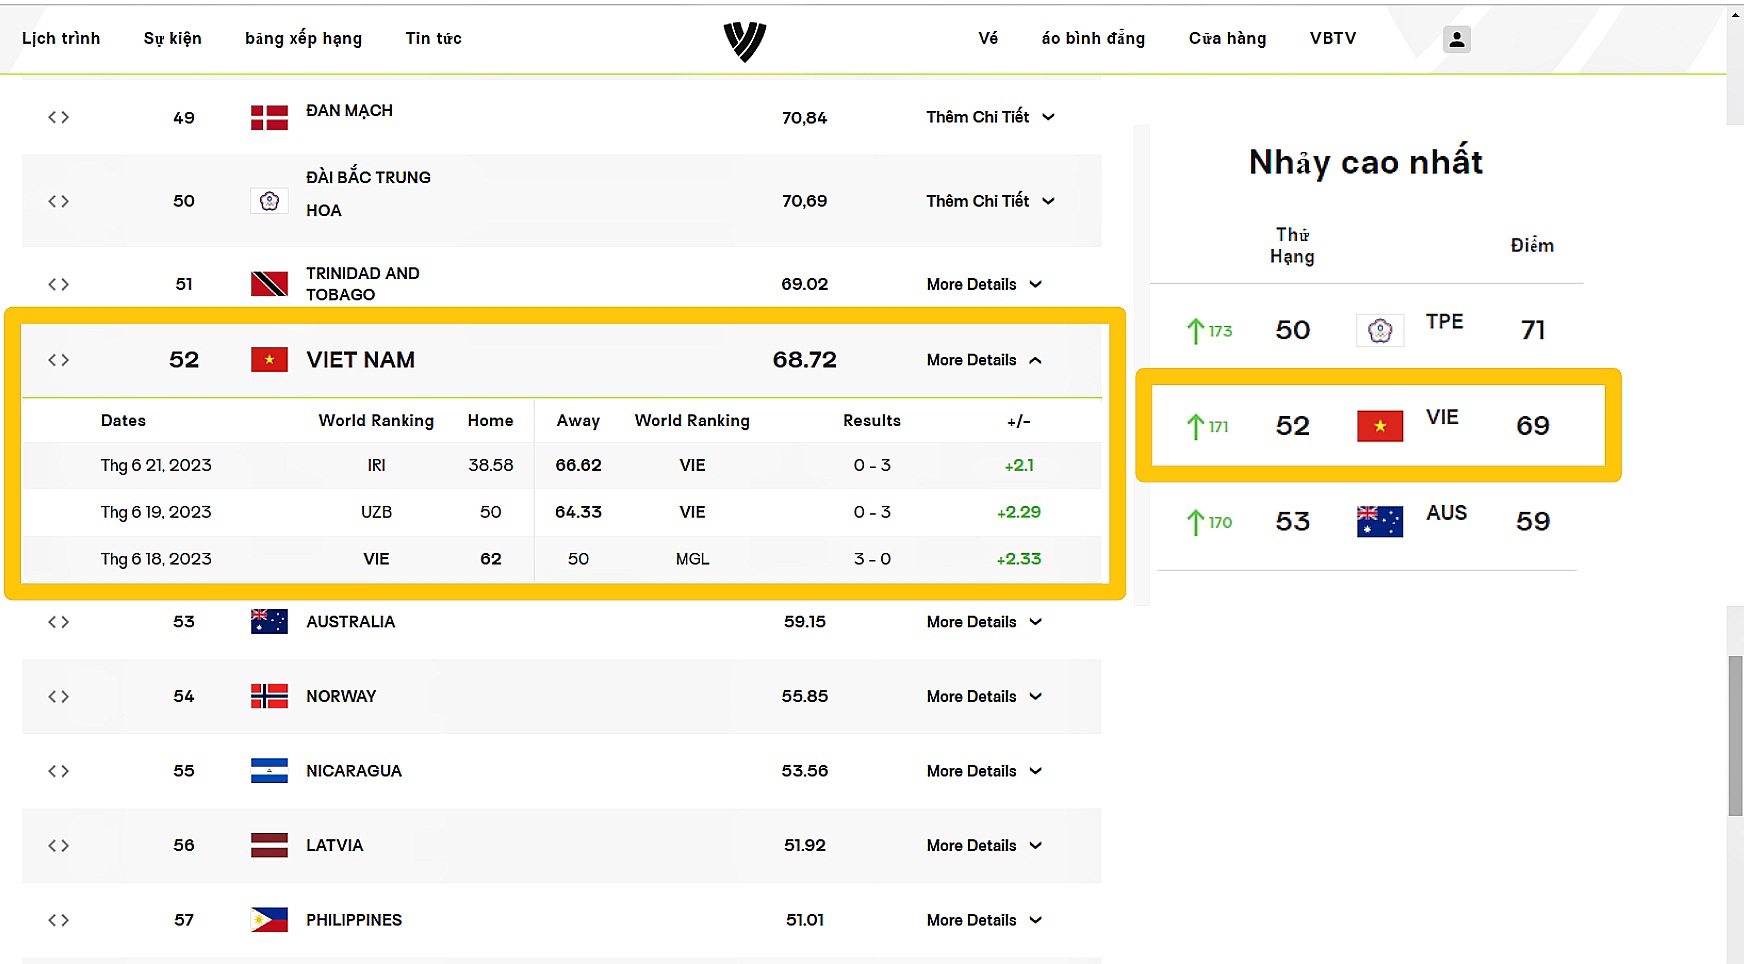Click rank change icon for Nicaragua row
Screen dimensions: 1744x964
(x=59, y=771)
